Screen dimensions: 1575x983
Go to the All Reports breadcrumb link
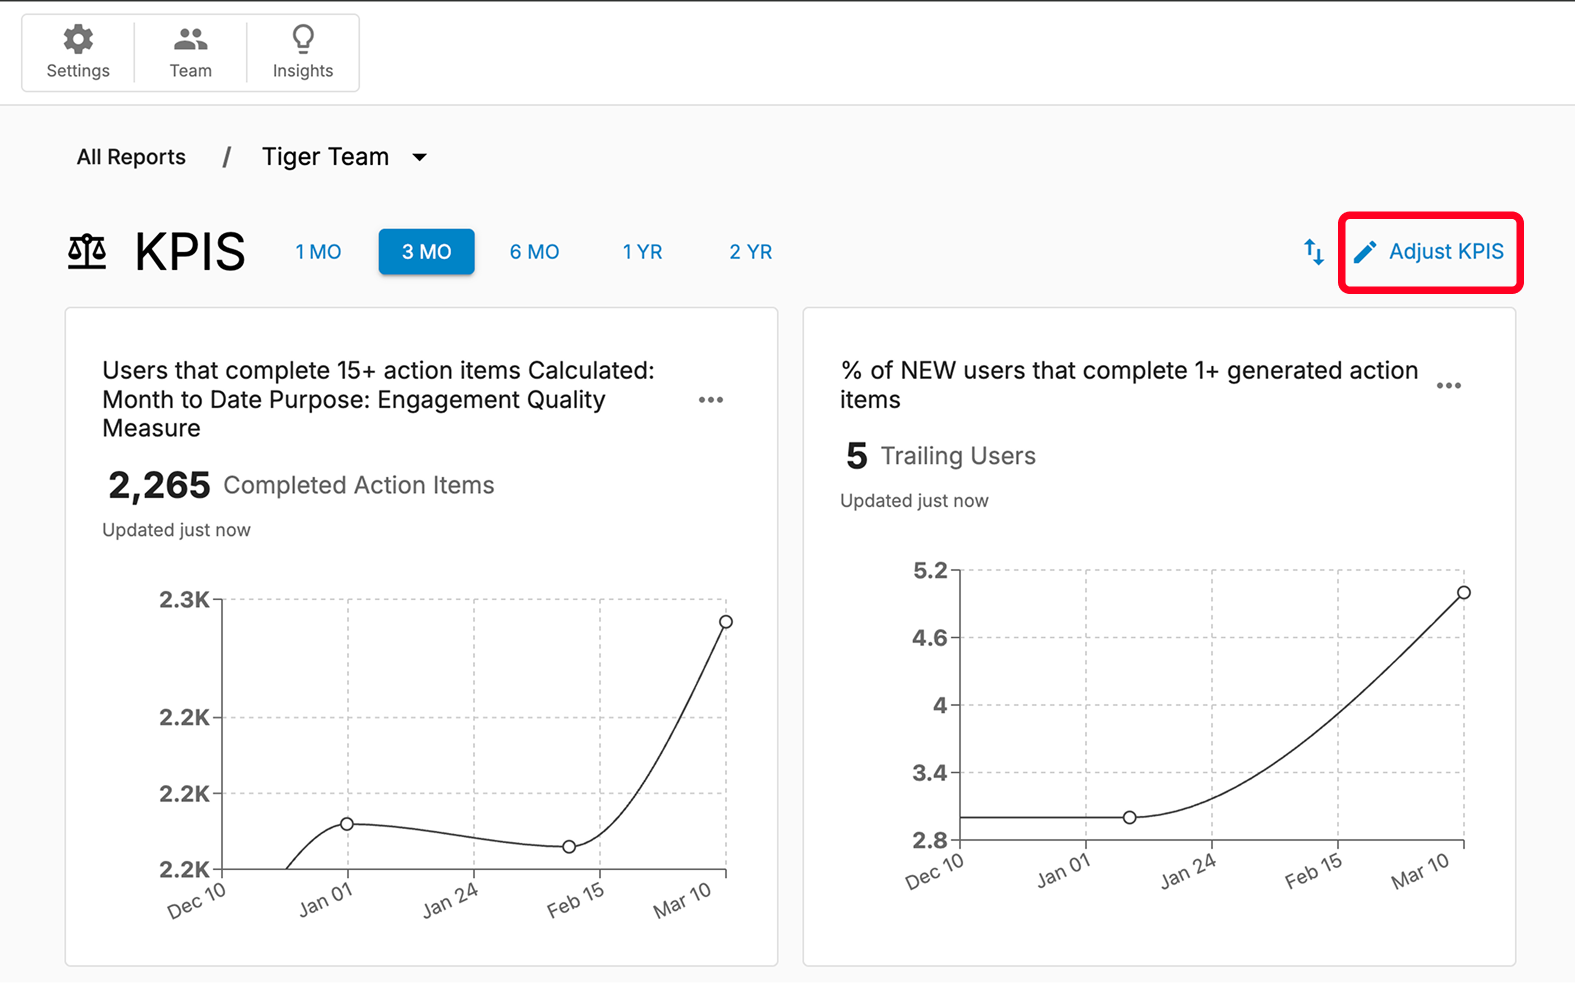[x=131, y=157]
